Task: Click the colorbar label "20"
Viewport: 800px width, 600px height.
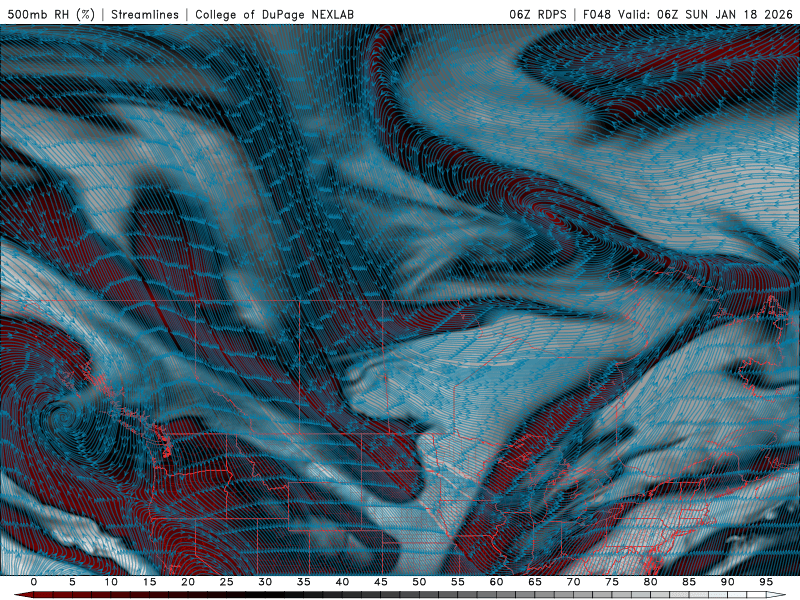Action: pyautogui.click(x=188, y=582)
